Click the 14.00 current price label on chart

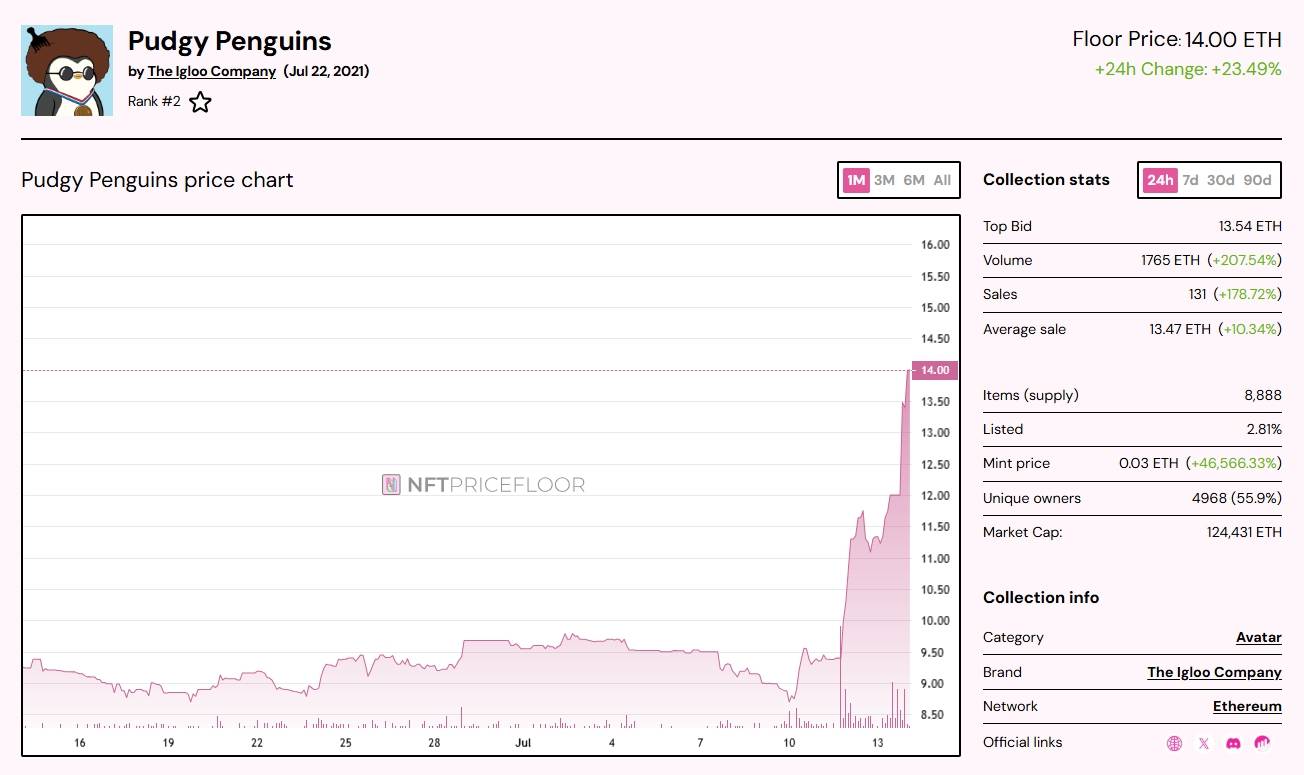934,370
